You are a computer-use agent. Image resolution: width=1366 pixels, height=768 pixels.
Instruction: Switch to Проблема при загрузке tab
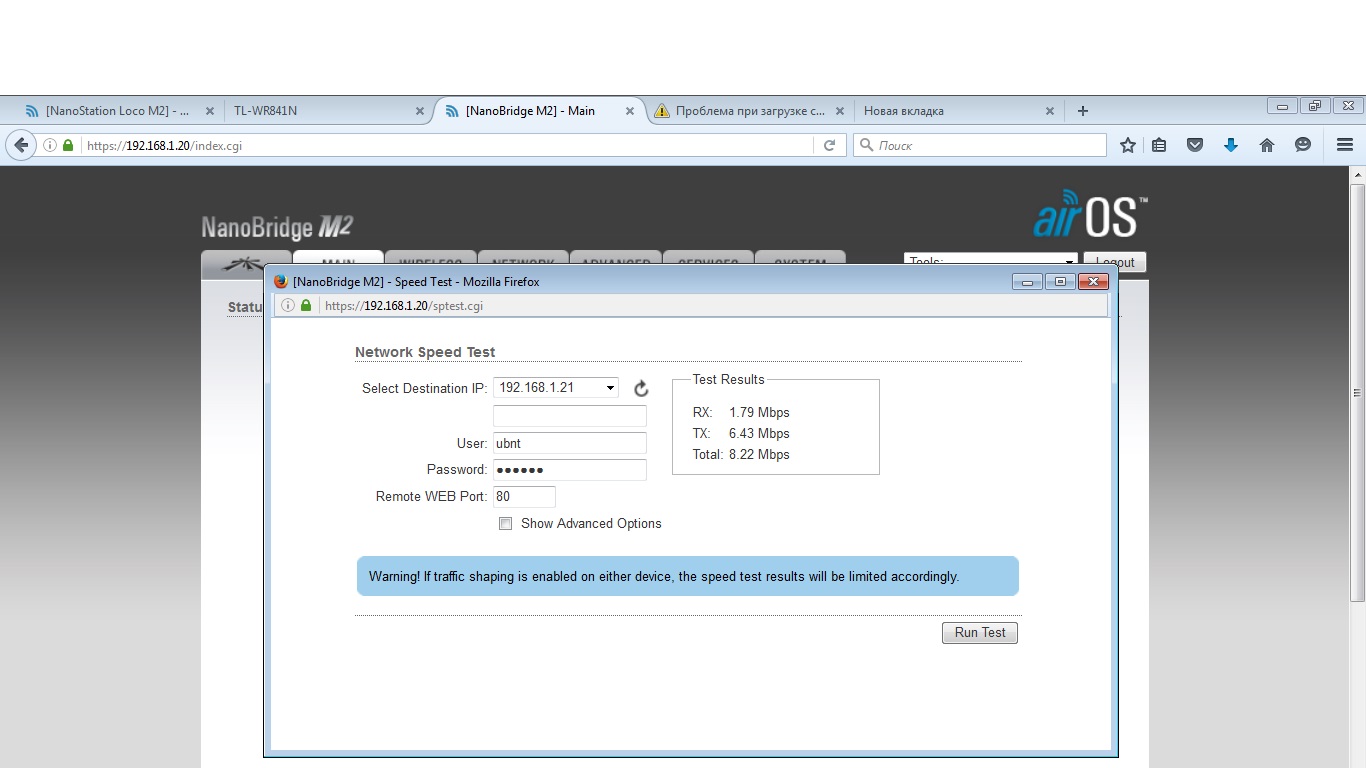[749, 111]
